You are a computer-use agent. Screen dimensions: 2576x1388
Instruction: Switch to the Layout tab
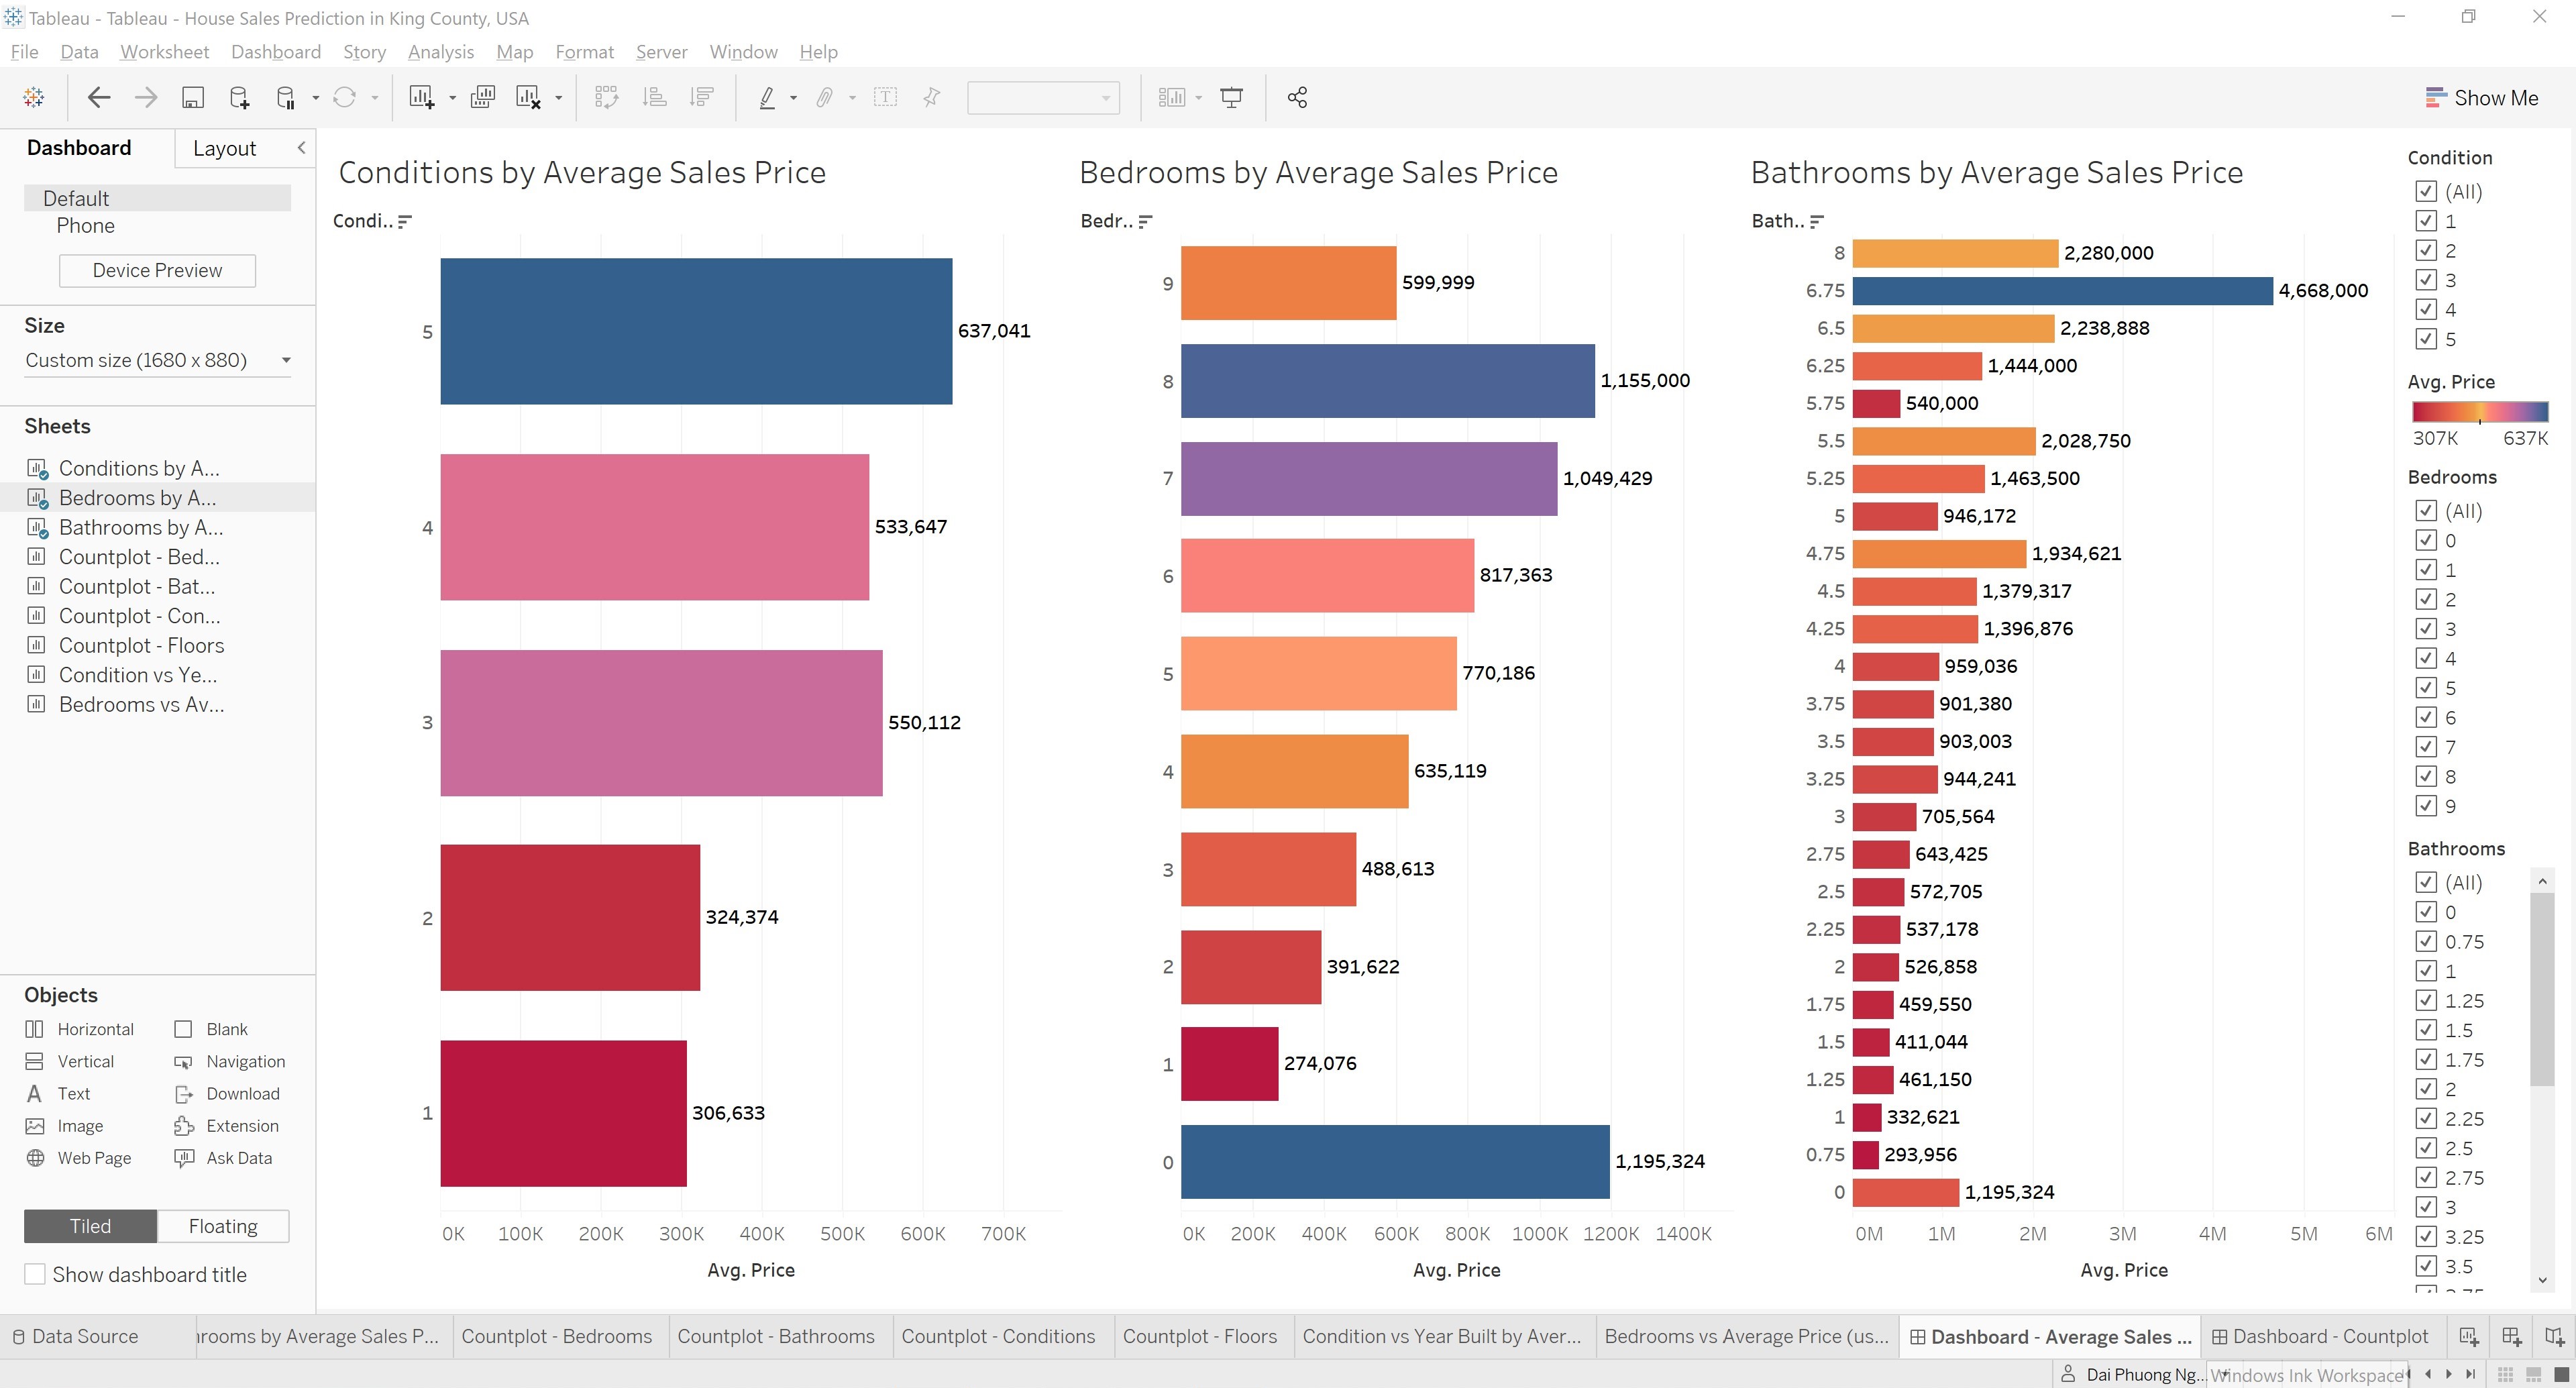point(225,147)
